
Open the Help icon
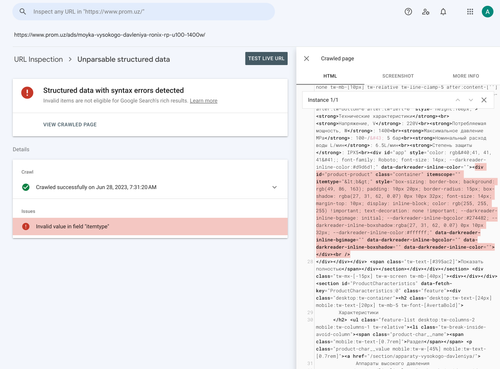[408, 12]
